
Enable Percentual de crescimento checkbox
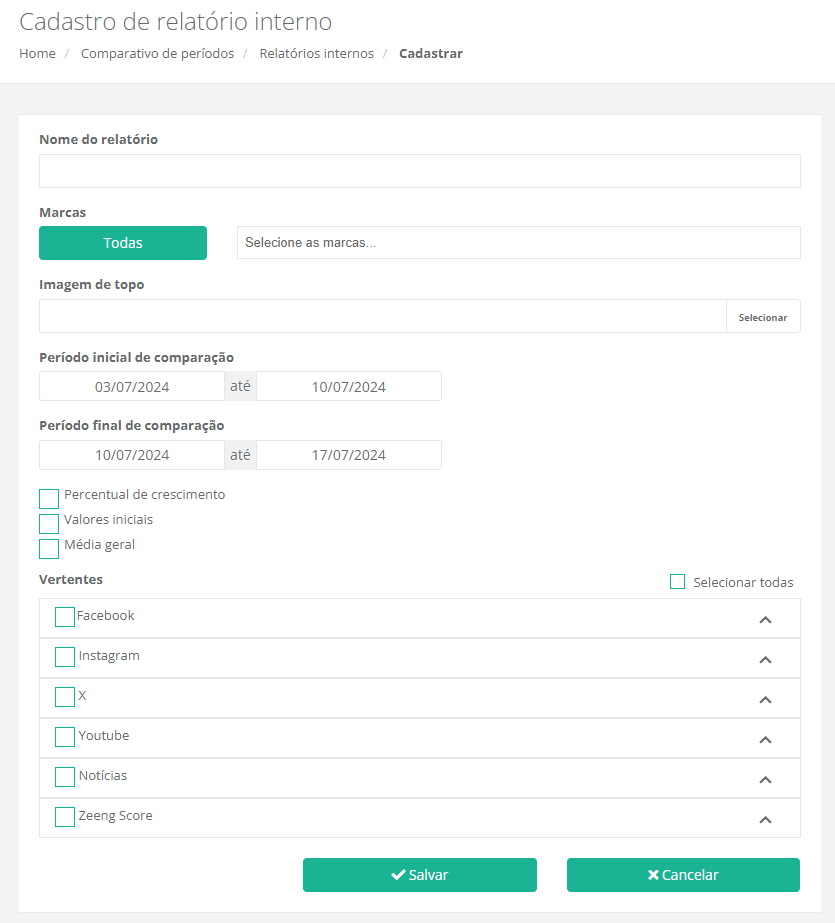49,498
